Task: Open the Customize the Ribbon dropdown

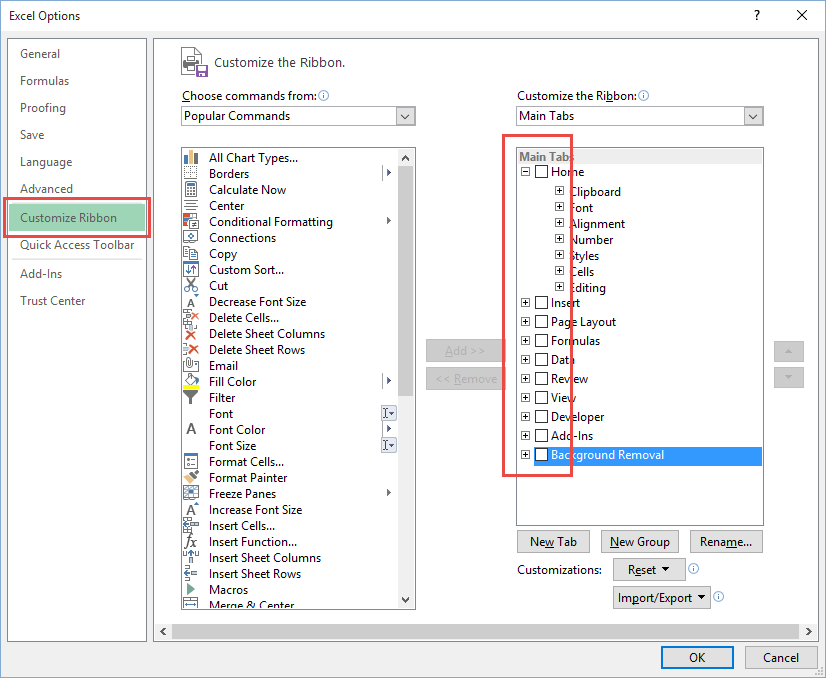Action: 753,116
